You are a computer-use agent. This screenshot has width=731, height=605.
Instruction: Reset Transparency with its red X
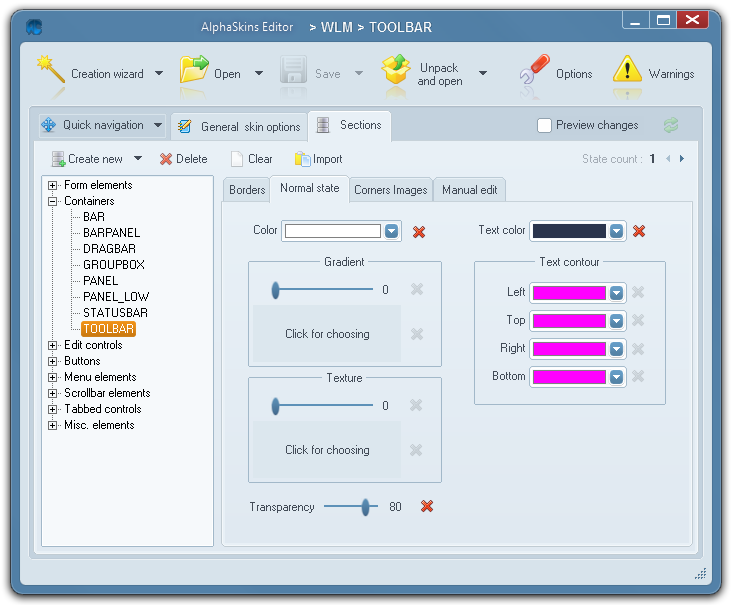427,506
